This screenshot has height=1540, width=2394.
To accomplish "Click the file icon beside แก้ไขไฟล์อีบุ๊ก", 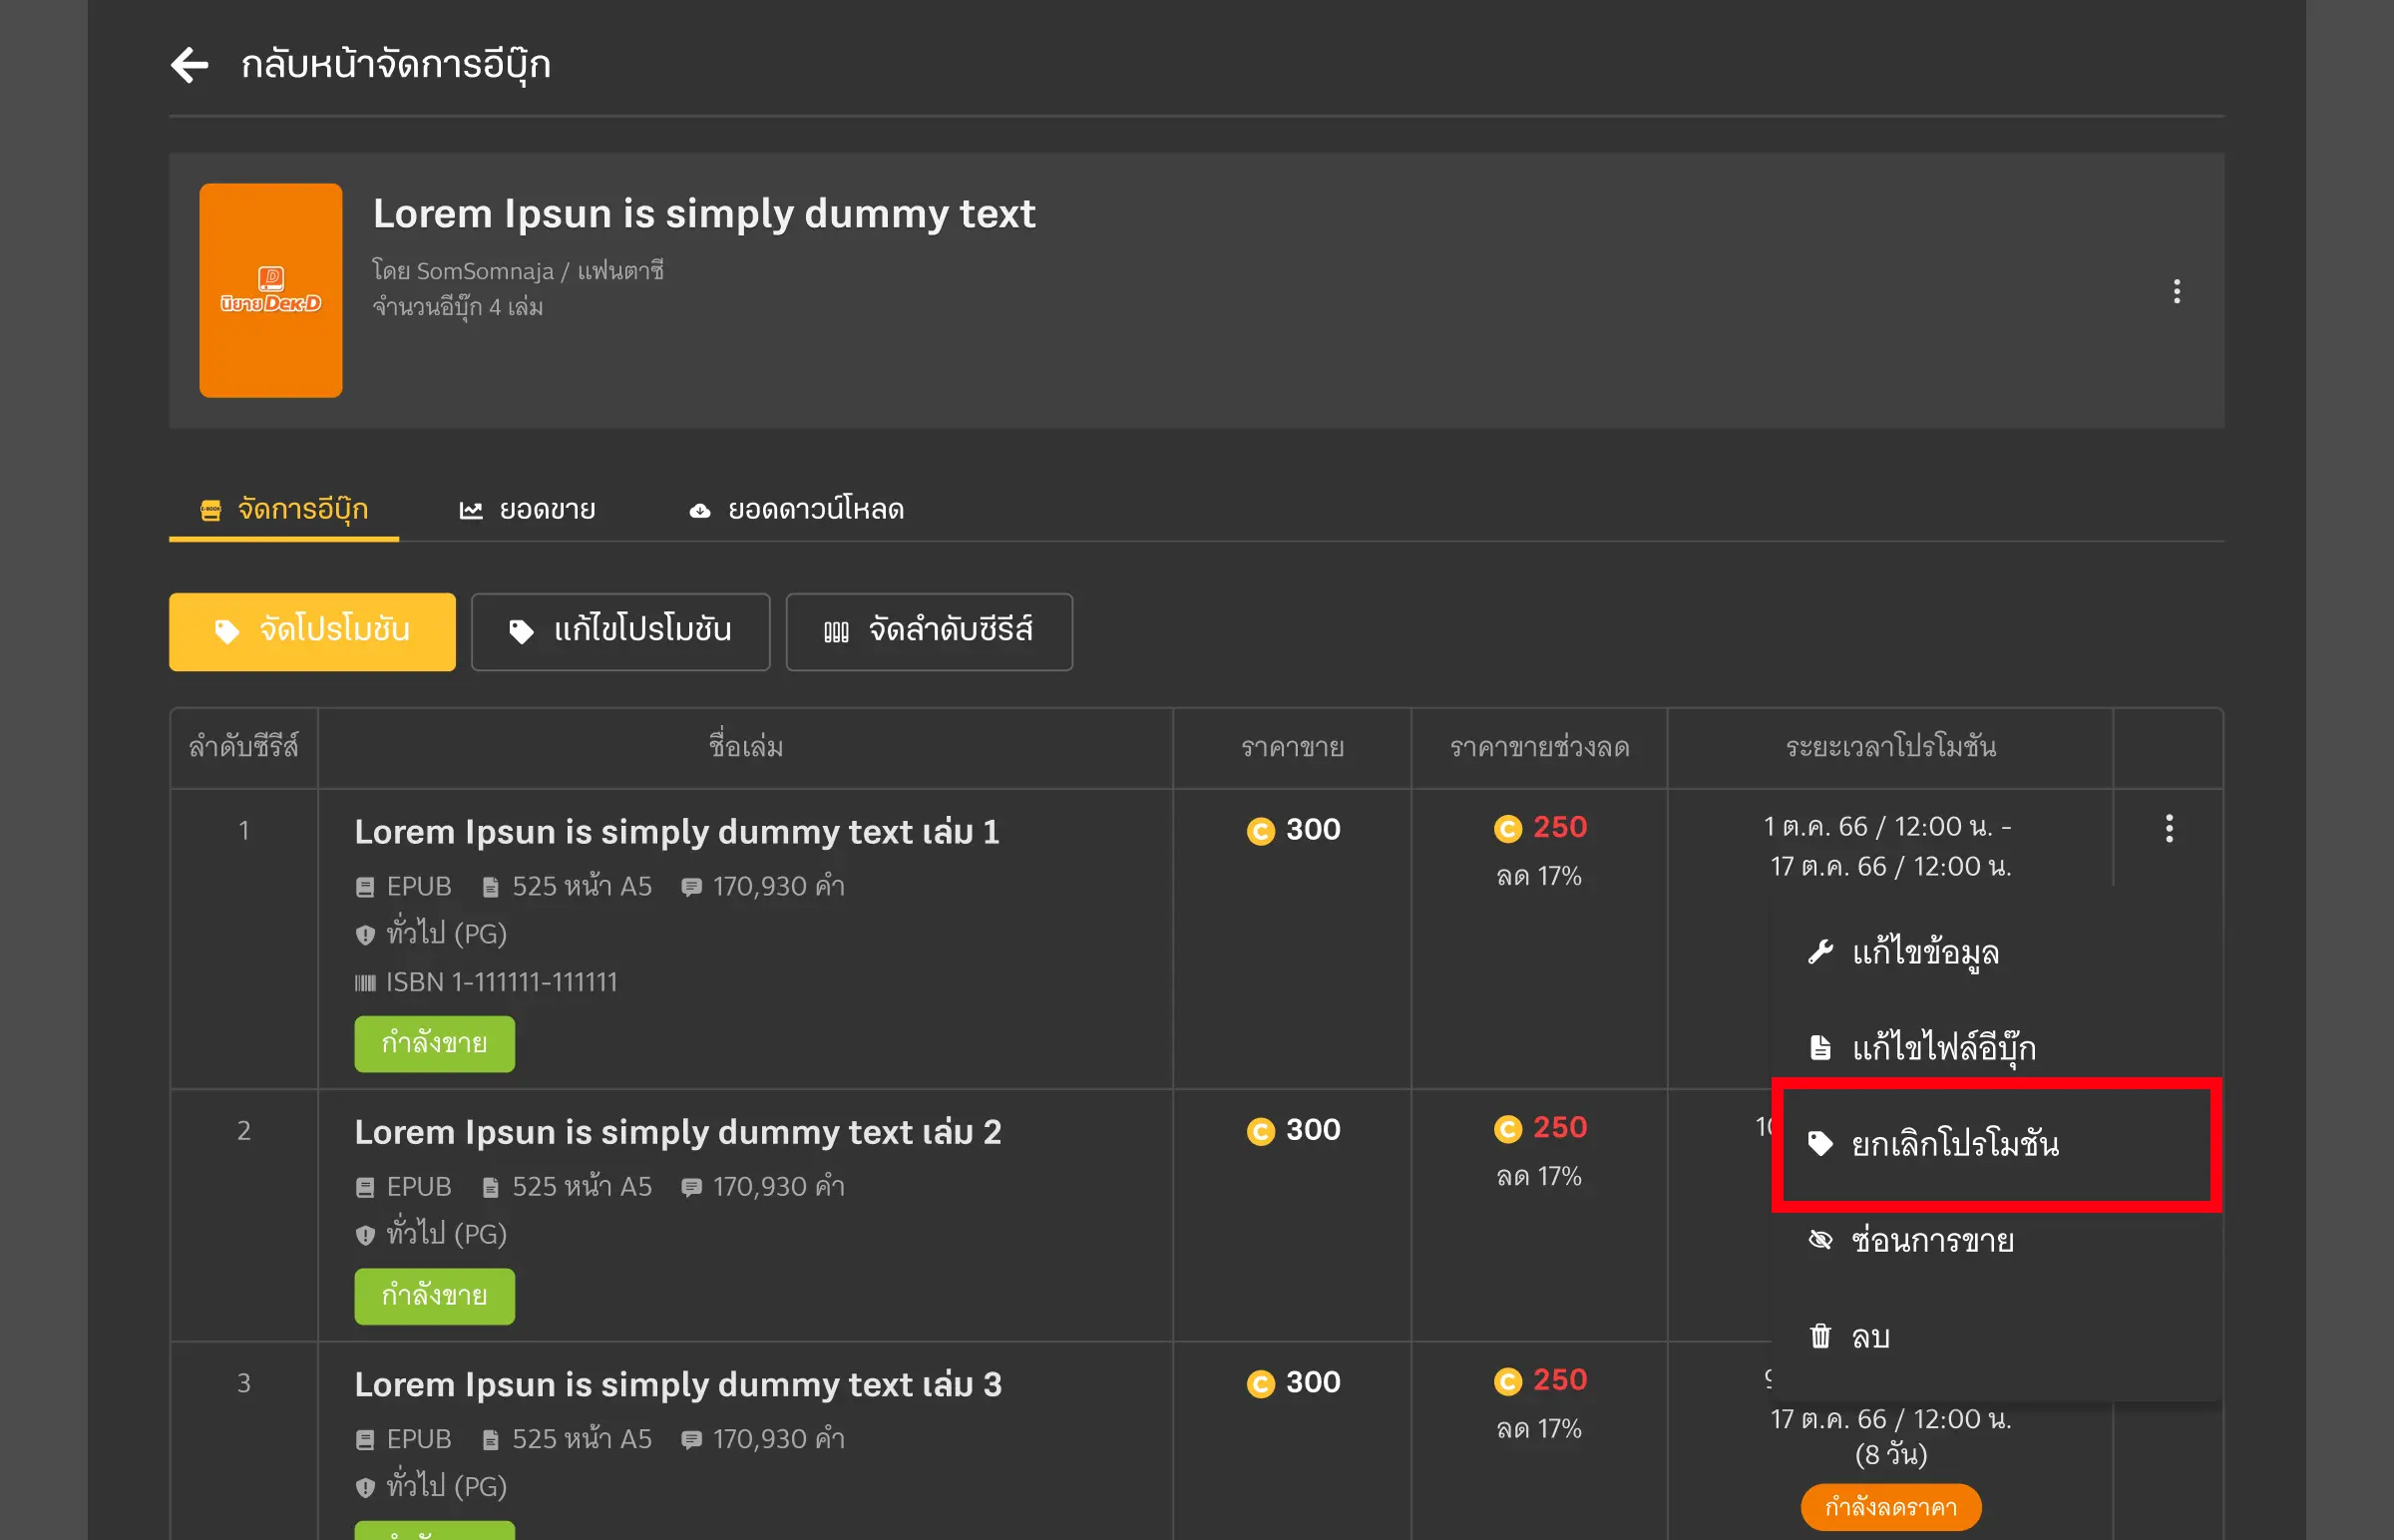I will [x=1820, y=1048].
